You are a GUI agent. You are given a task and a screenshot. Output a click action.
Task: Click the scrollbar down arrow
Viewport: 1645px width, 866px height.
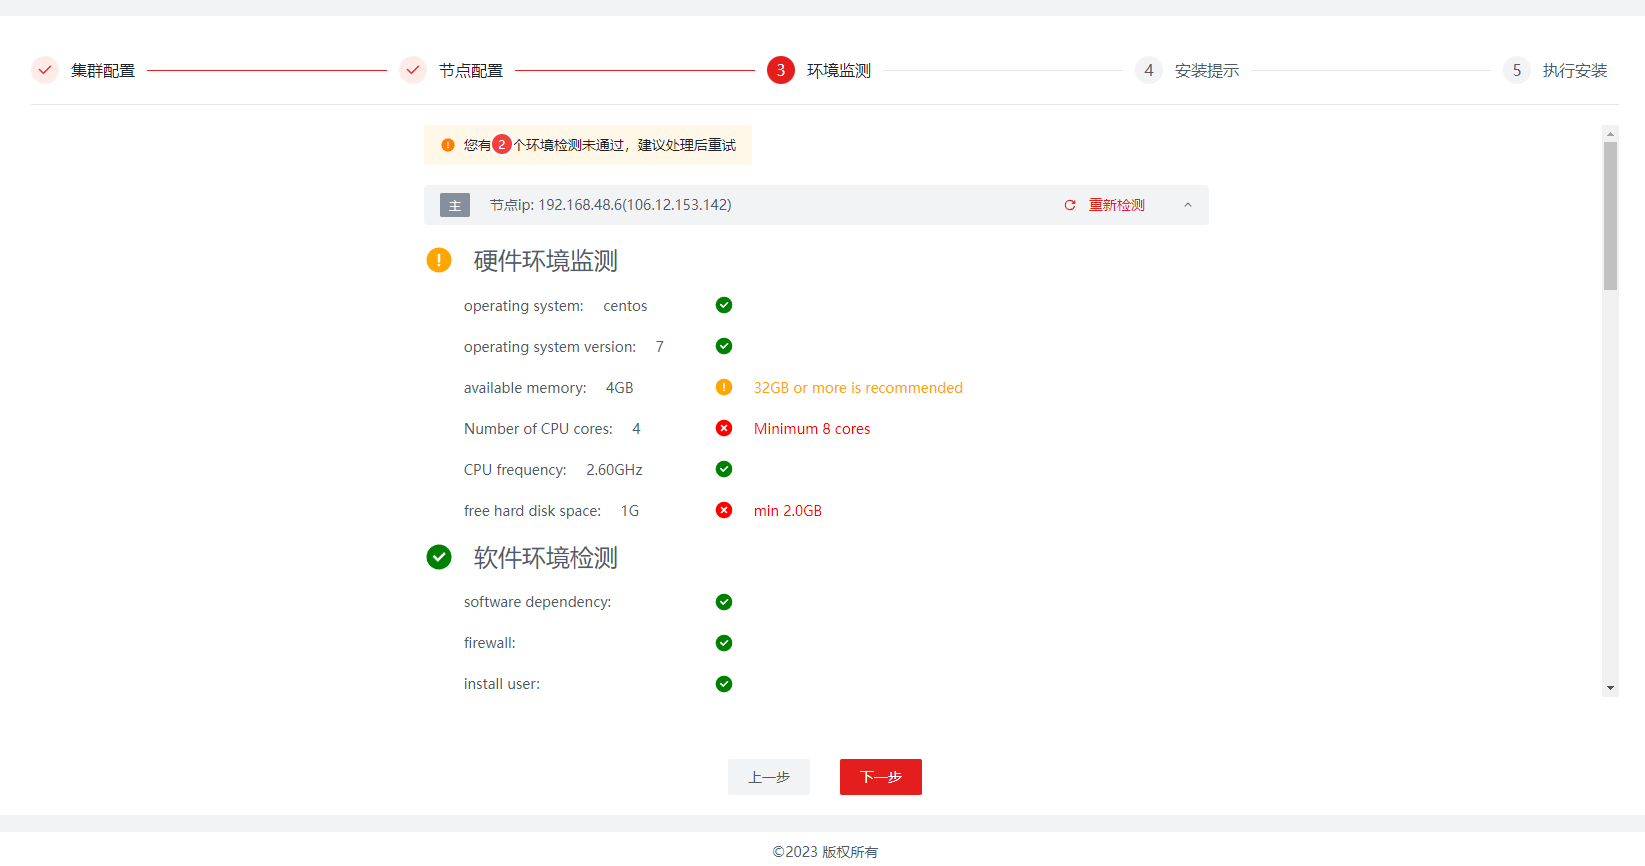pyautogui.click(x=1610, y=688)
